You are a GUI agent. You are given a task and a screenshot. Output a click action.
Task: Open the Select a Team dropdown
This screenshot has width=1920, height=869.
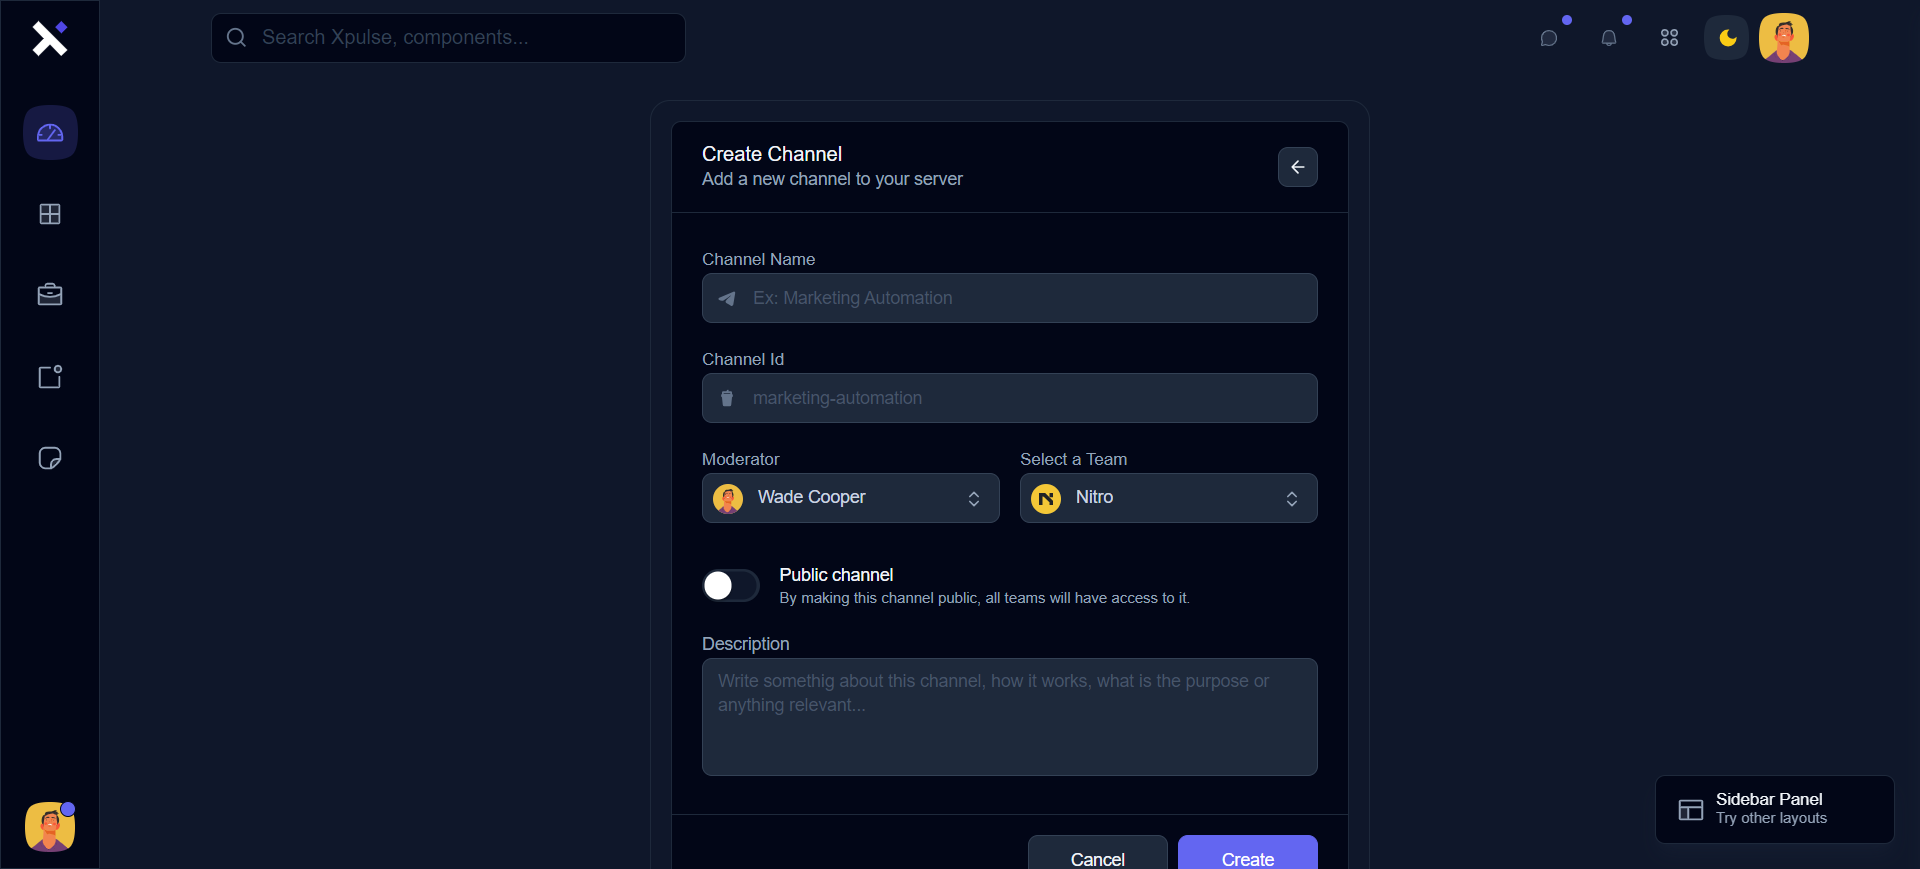click(x=1168, y=498)
